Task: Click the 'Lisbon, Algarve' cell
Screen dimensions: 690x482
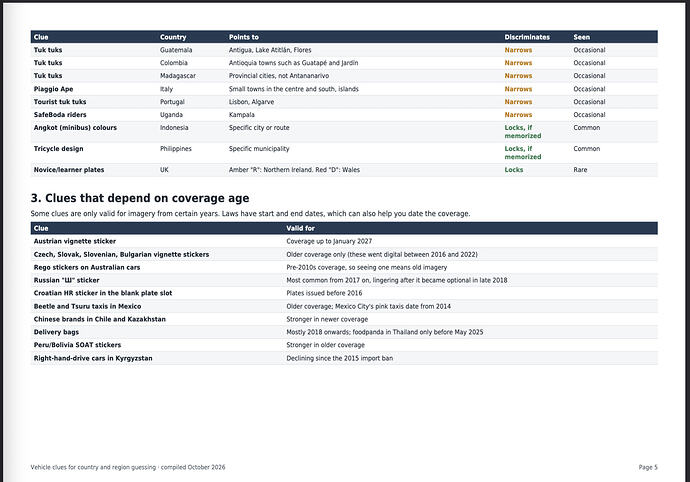Action: [251, 102]
